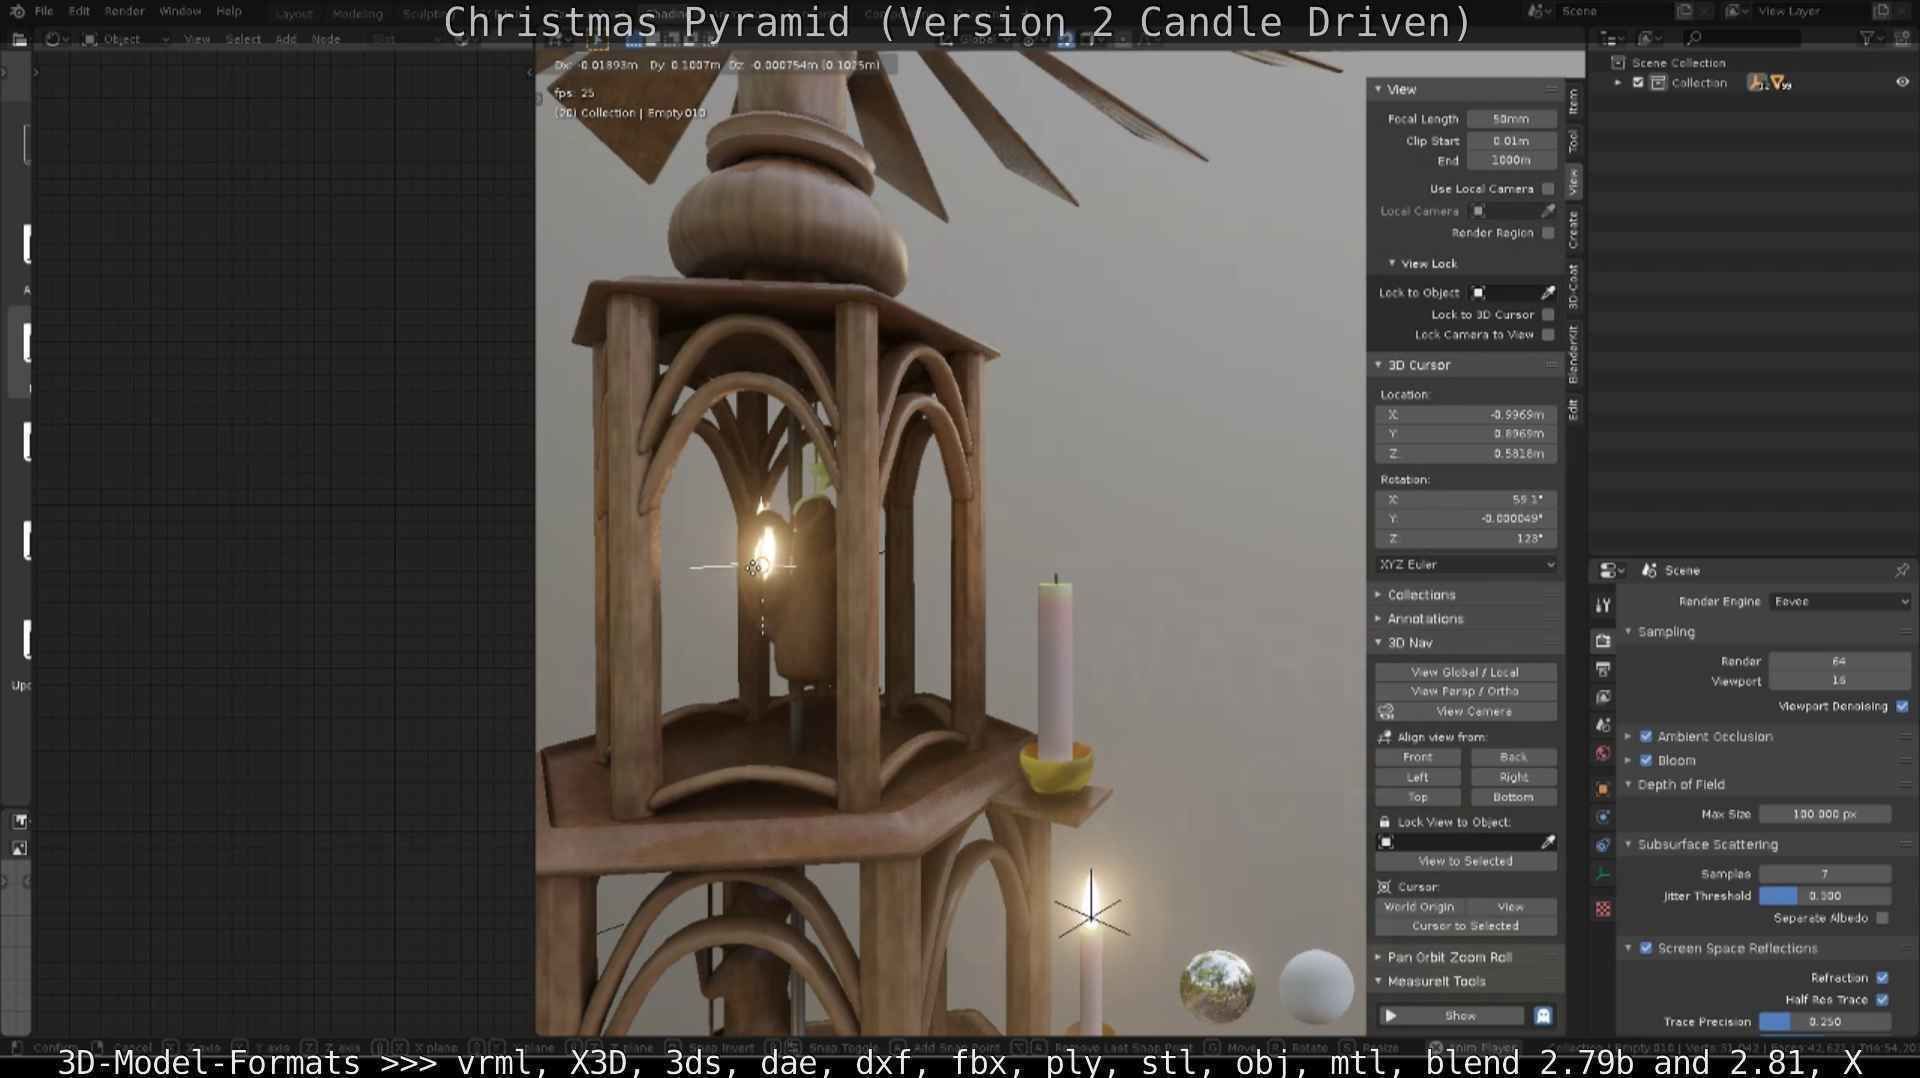Collapse the Subsurface Scattering section

click(1765, 845)
